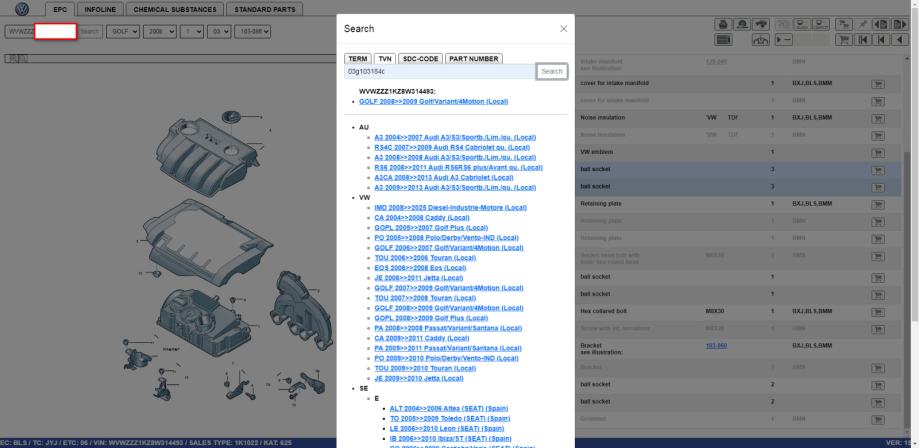The height and width of the screenshot is (448, 919).
Task: Open PO 2005>>2008 Polo/Derby link
Action: (447, 238)
